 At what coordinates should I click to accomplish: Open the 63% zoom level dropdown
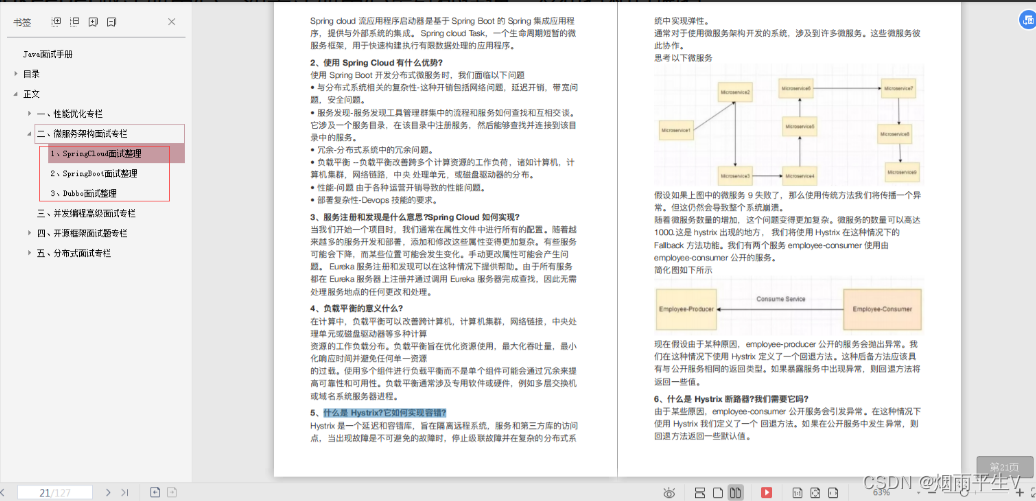click(x=918, y=493)
